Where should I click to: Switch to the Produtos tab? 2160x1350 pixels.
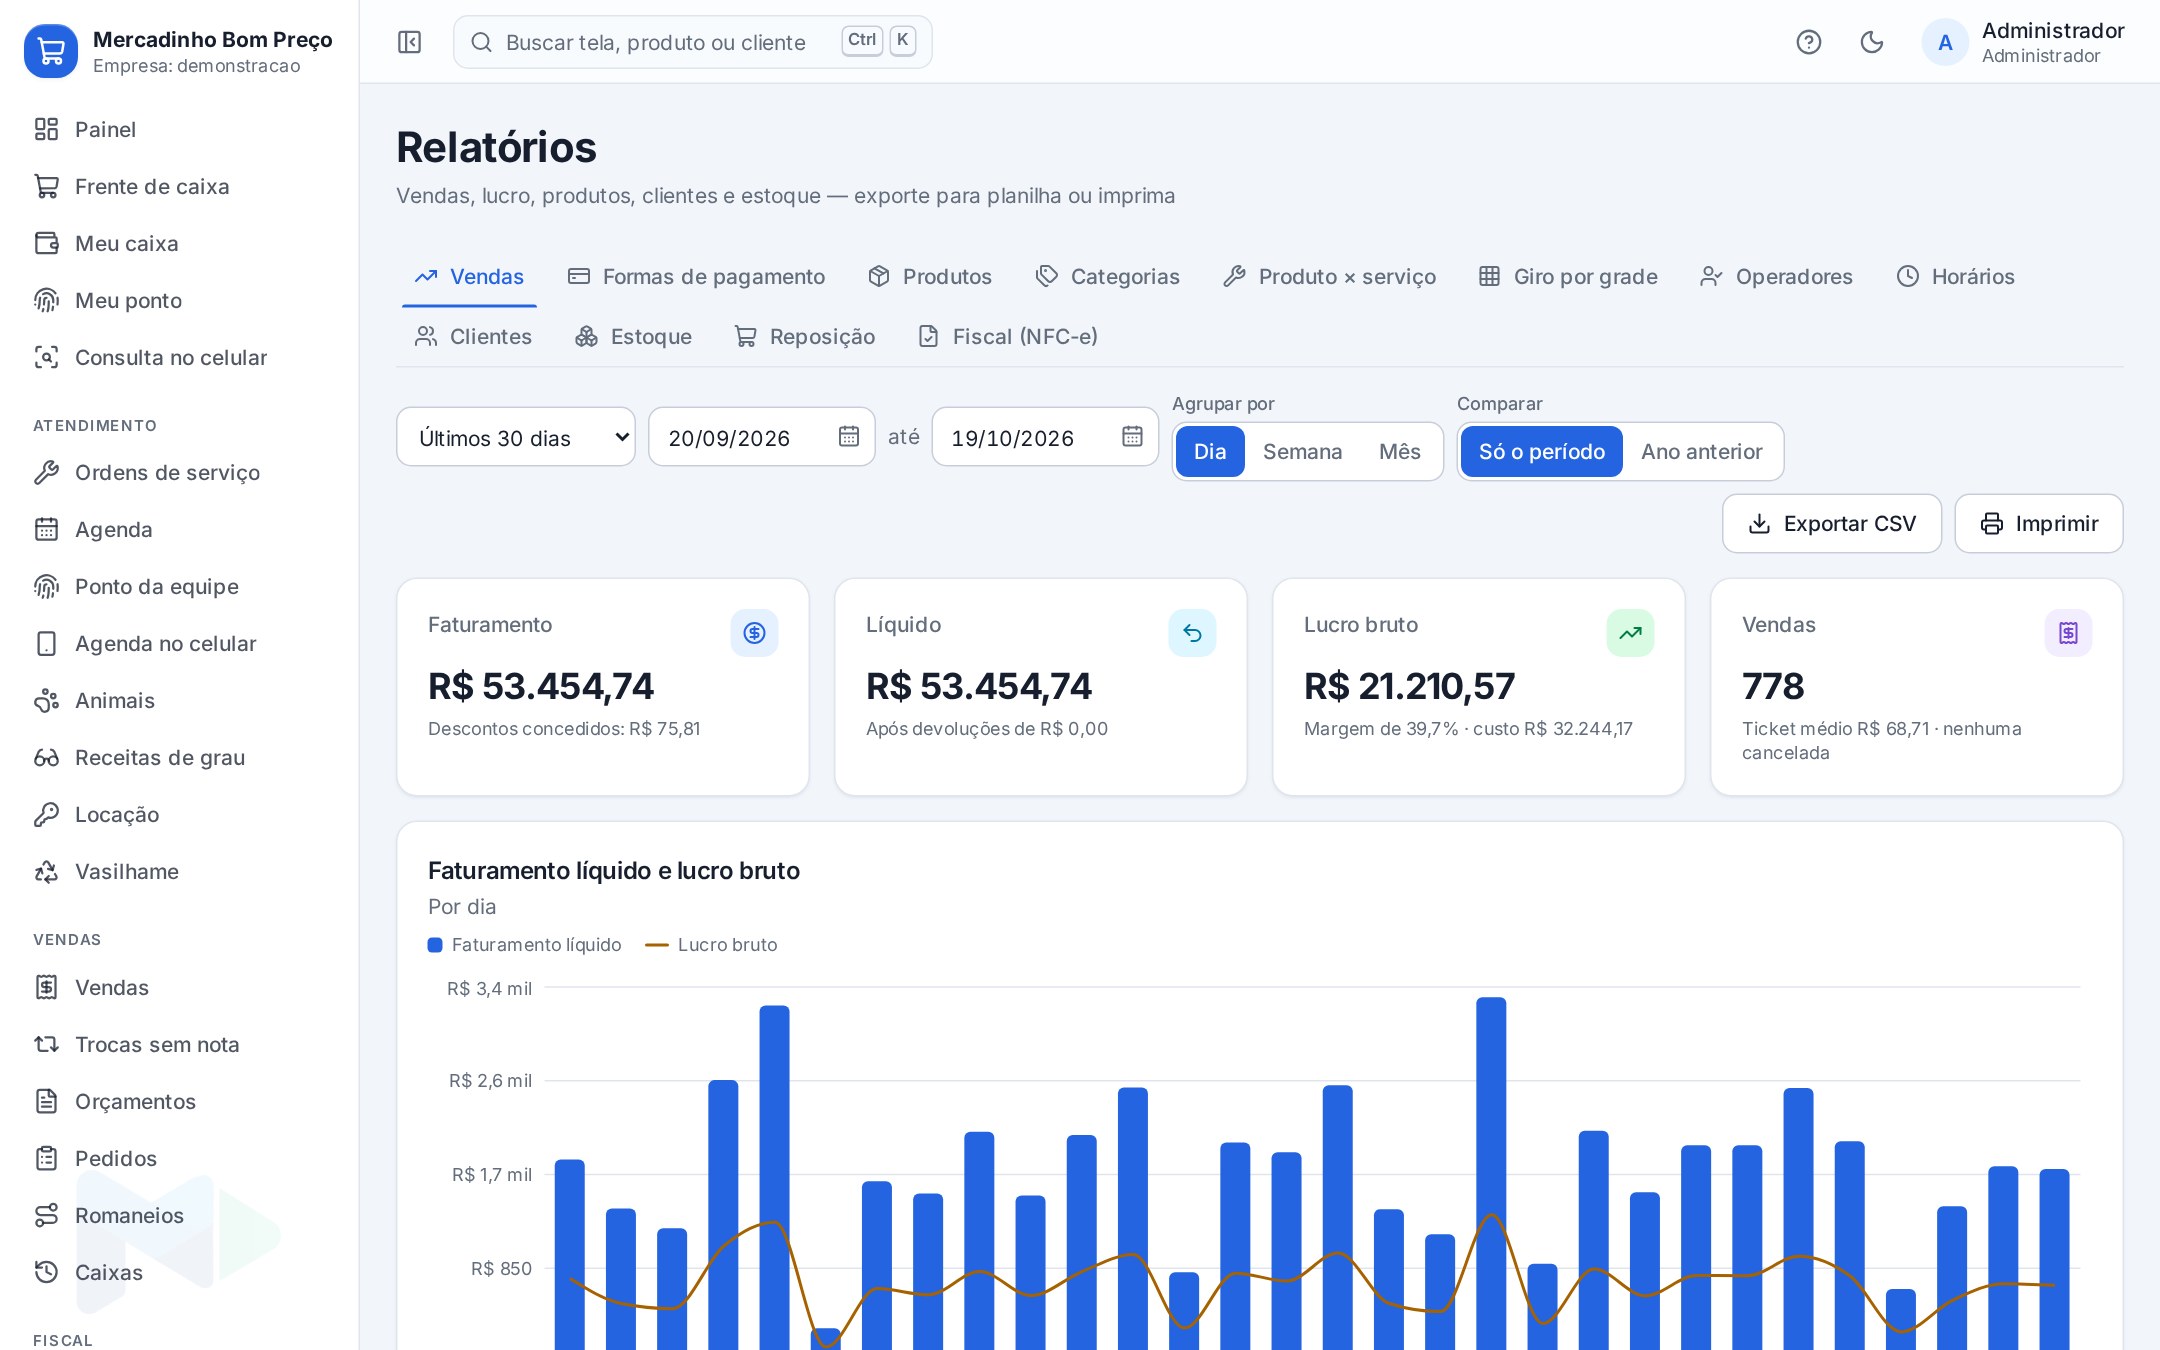coord(930,276)
